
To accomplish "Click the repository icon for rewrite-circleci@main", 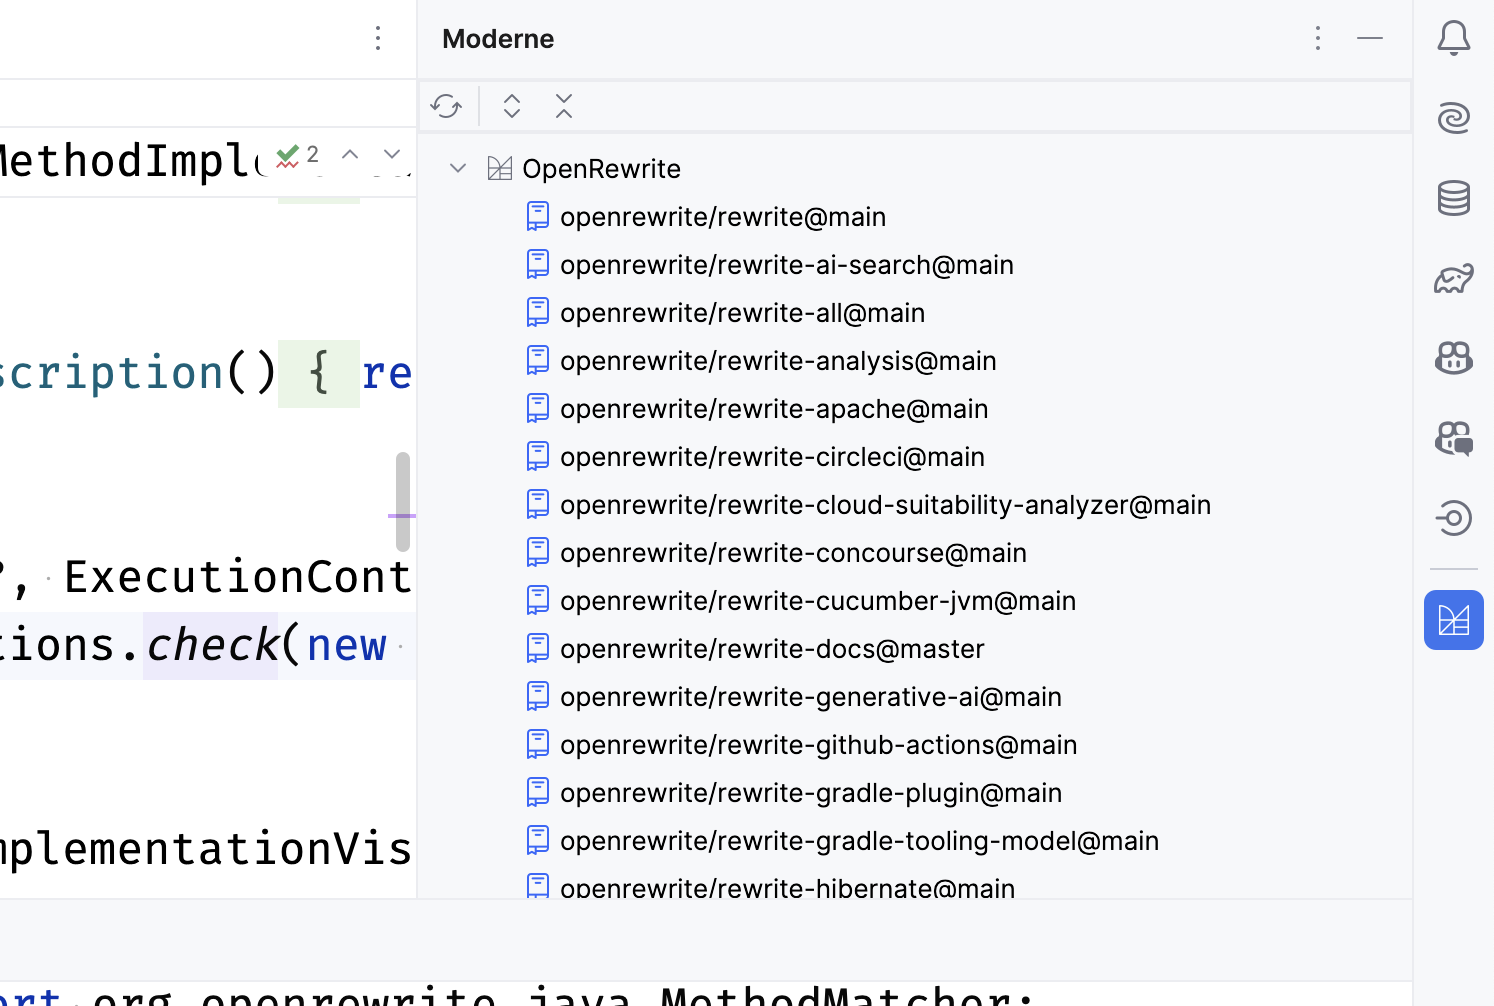I will pos(538,456).
